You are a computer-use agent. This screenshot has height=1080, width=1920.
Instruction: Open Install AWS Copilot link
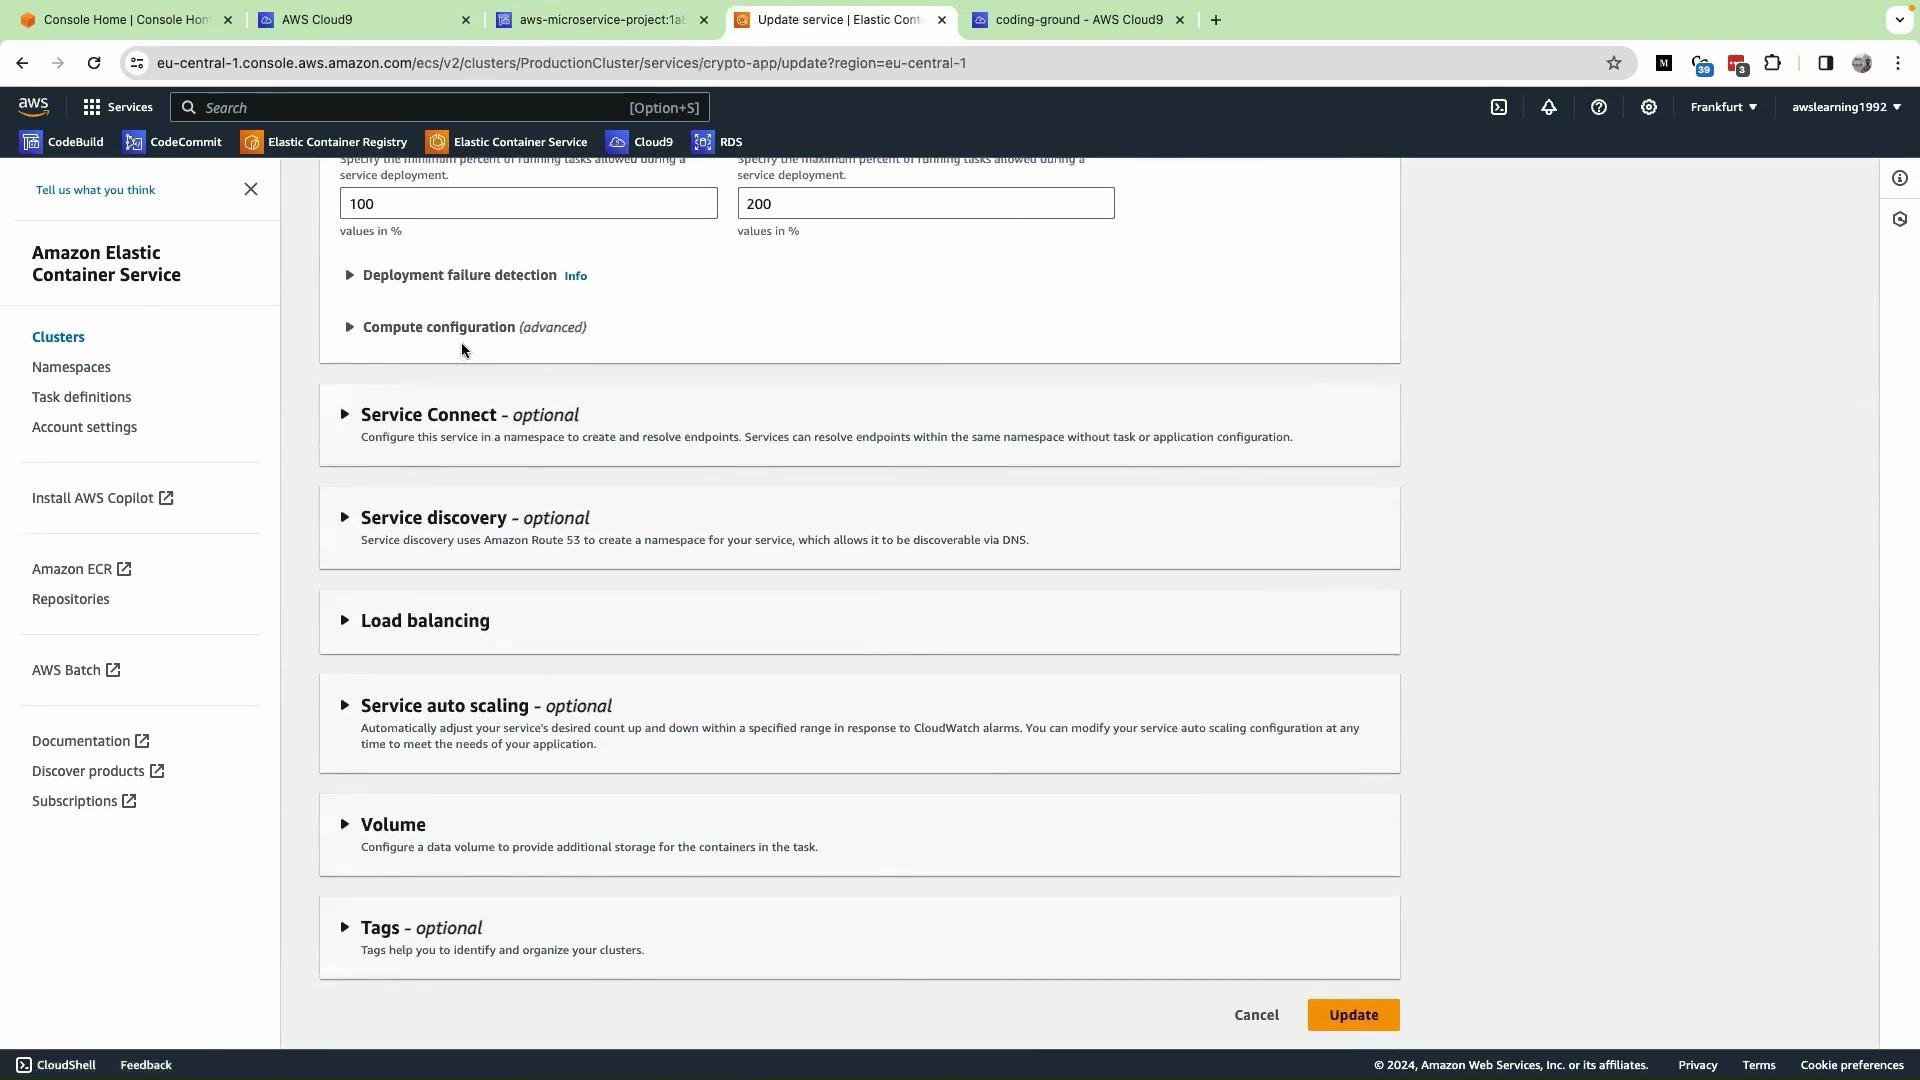[102, 498]
